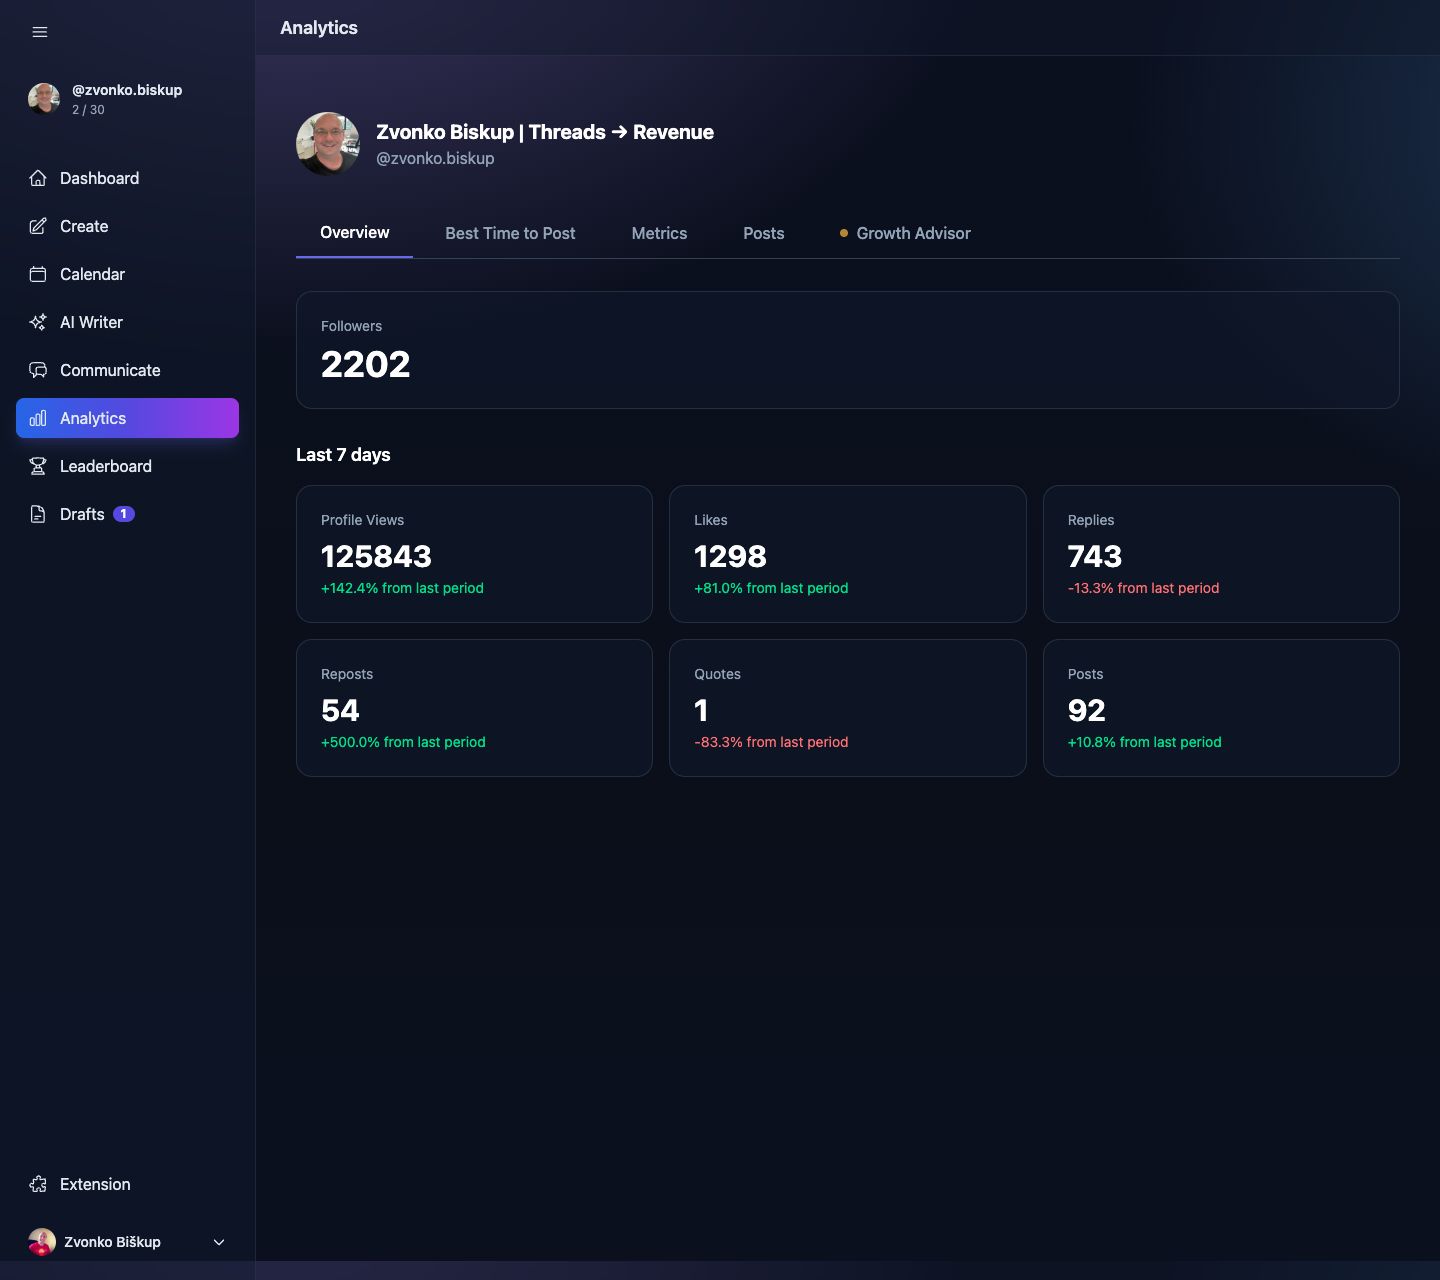Screen dimensions: 1440x1280
Task: Click the +500.0% from last period text
Action: click(x=403, y=742)
